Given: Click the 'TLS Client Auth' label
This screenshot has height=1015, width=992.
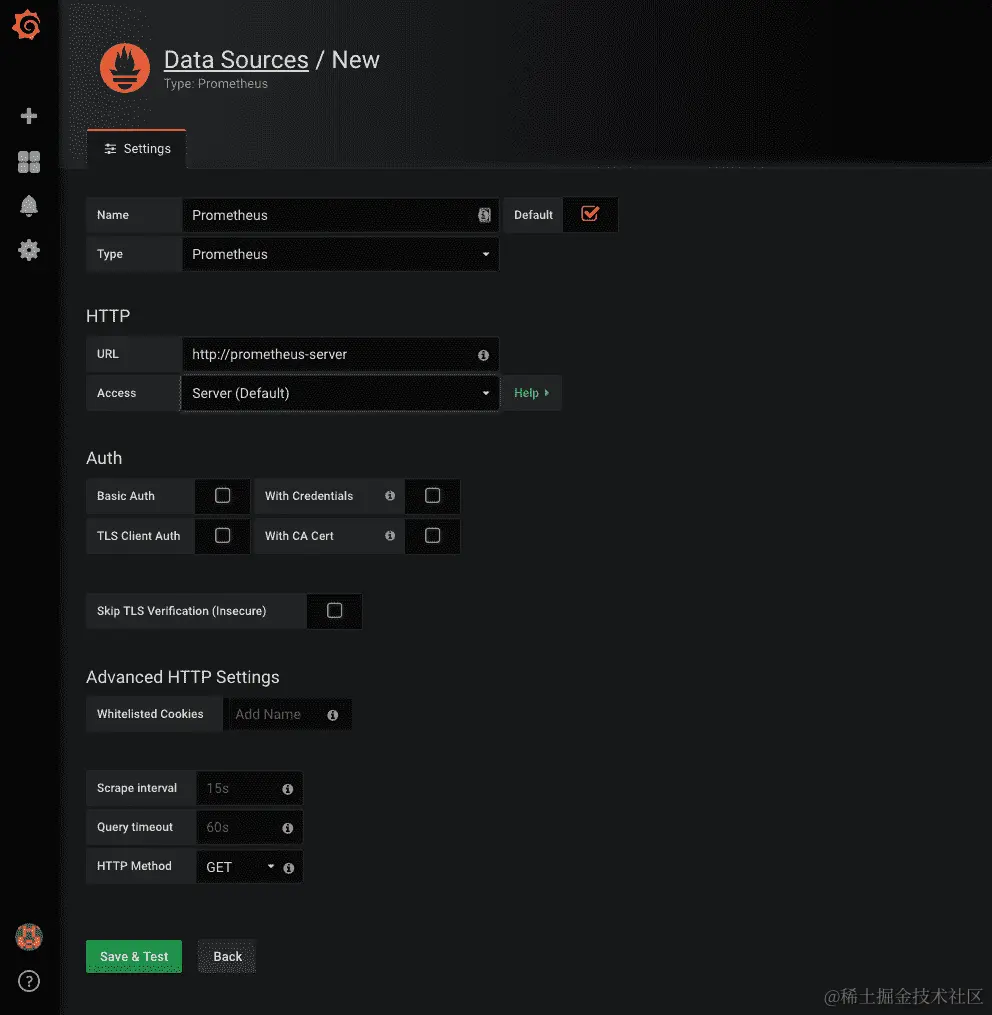Looking at the screenshot, I should [139, 536].
